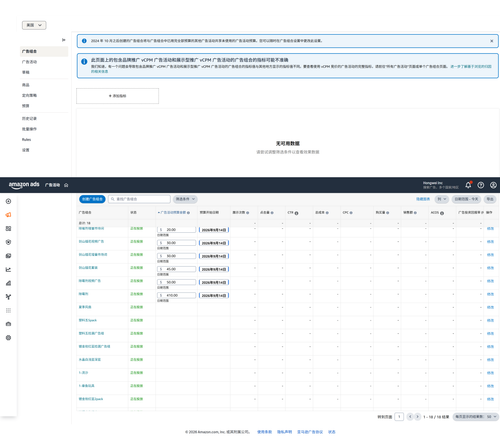Click shield icon in left rail

click(8, 242)
